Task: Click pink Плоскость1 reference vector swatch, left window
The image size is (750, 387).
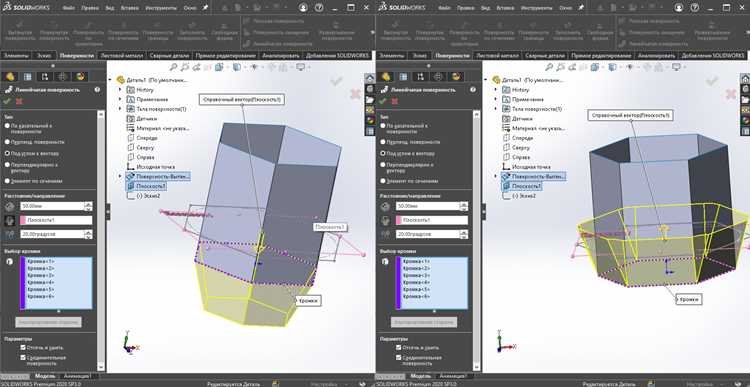Action: [22, 221]
